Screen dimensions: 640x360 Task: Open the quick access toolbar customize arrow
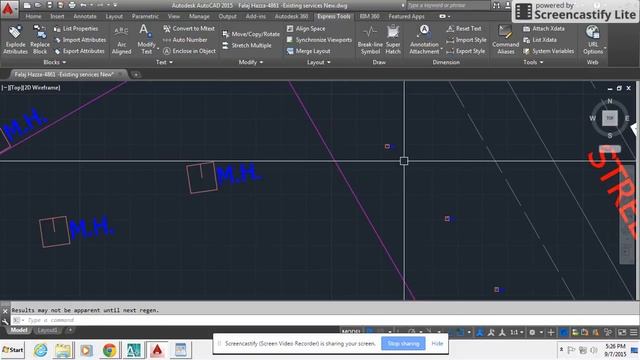click(x=115, y=5)
